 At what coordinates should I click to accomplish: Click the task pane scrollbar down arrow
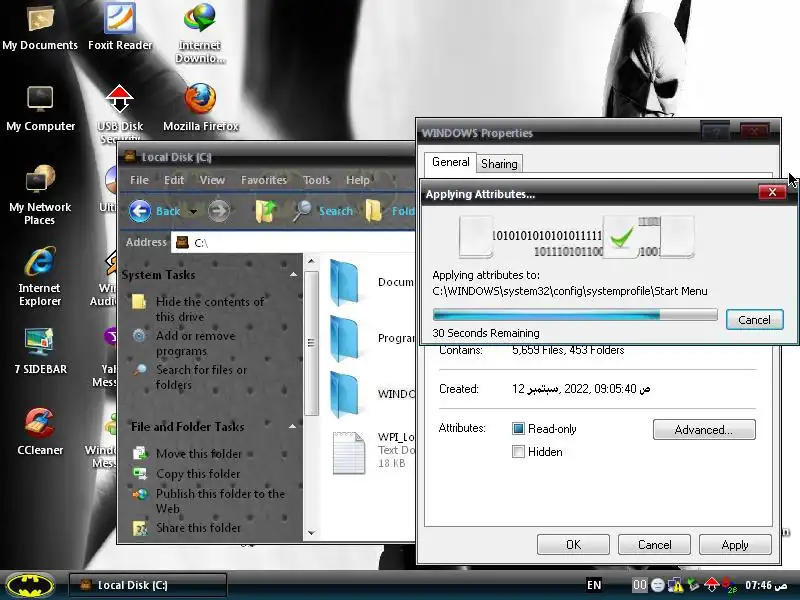(x=311, y=533)
